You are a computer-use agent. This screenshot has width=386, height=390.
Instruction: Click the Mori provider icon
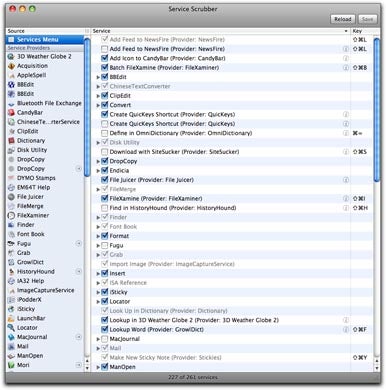11,365
